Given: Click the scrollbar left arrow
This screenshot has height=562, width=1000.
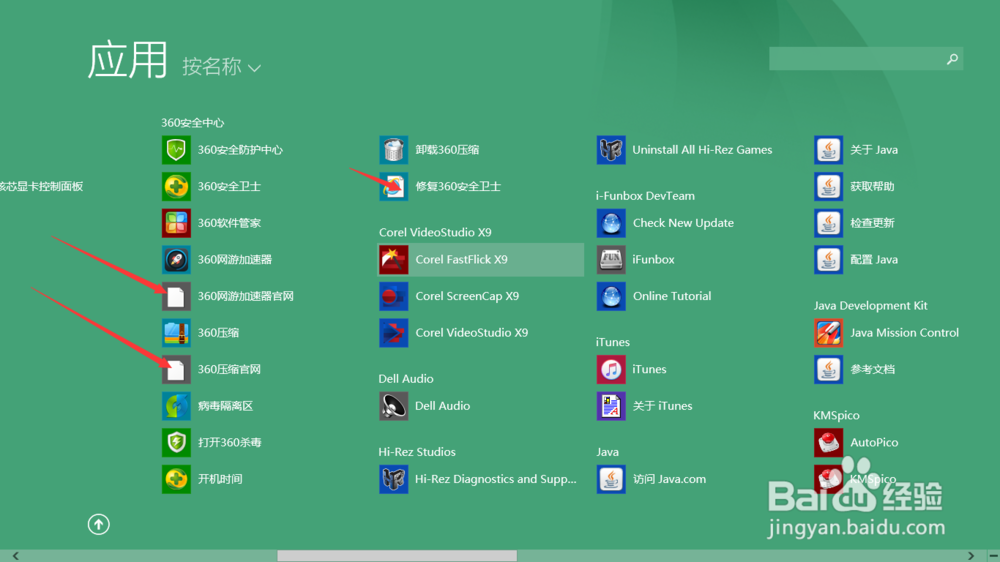Looking at the screenshot, I should click(x=15, y=556).
